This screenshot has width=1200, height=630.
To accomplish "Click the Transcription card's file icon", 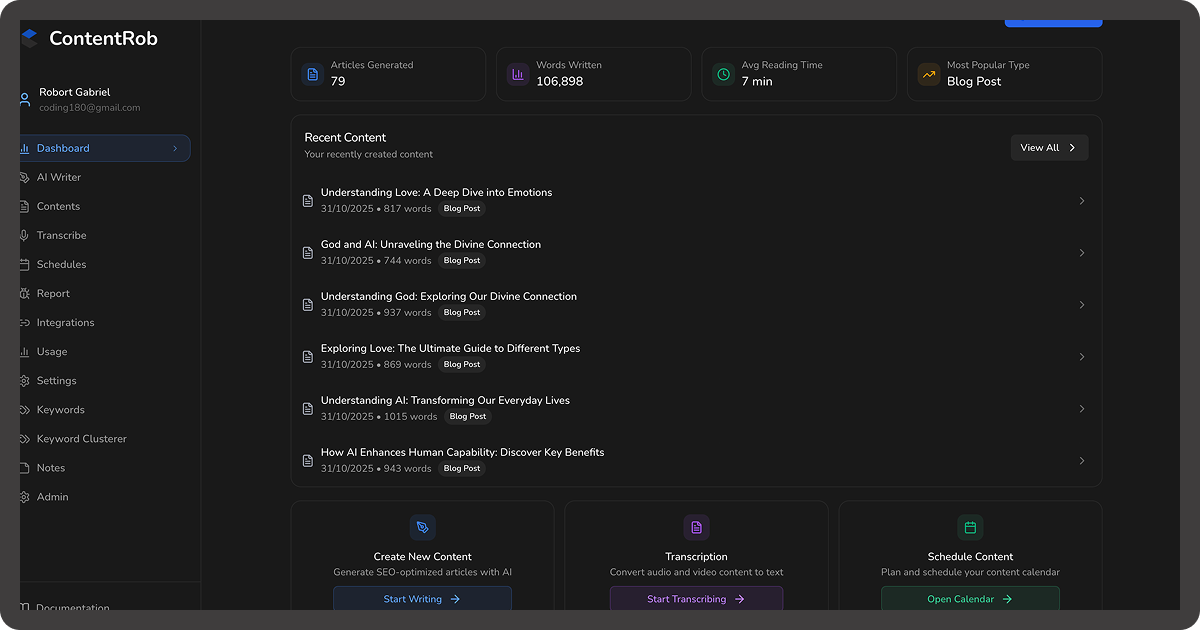I will pyautogui.click(x=696, y=527).
